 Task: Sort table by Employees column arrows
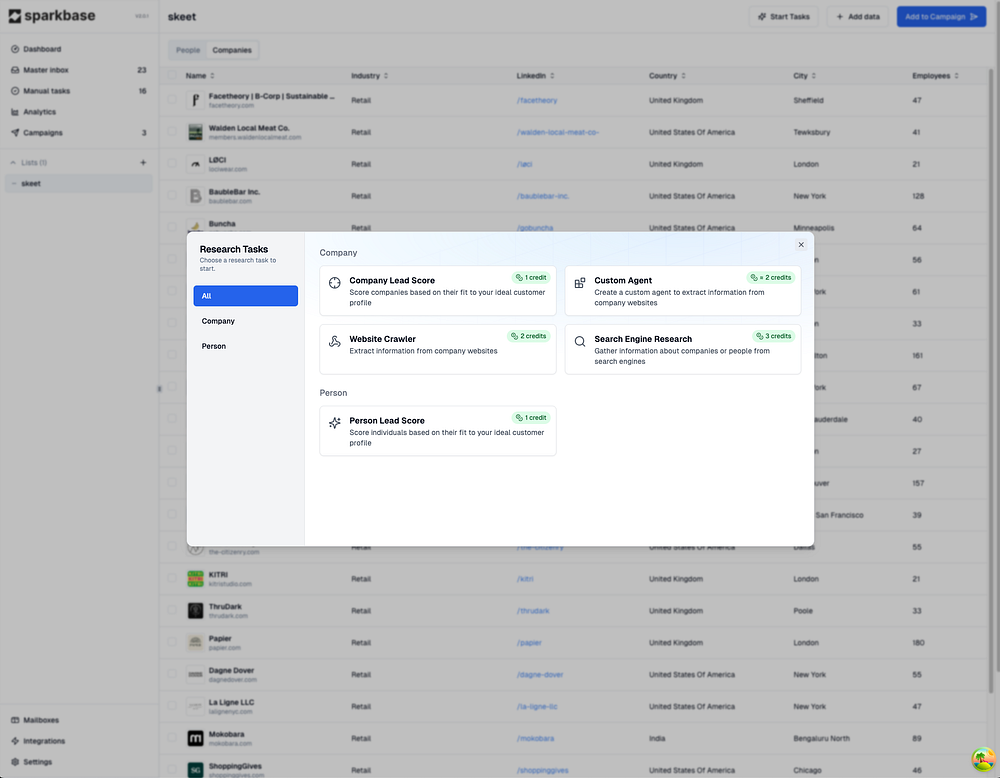[x=957, y=76]
